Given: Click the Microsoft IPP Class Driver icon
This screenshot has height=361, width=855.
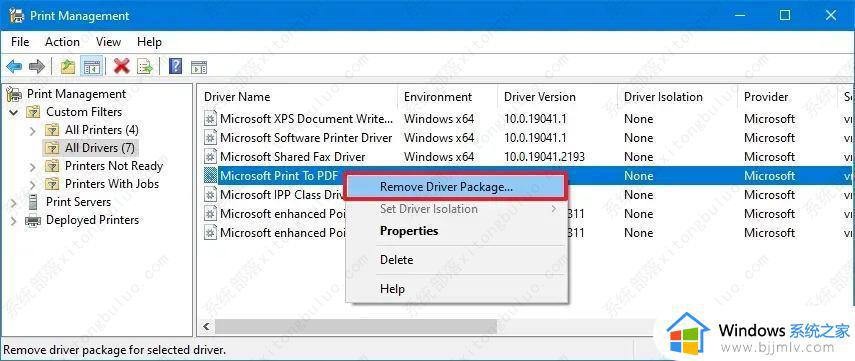Looking at the screenshot, I should (210, 195).
